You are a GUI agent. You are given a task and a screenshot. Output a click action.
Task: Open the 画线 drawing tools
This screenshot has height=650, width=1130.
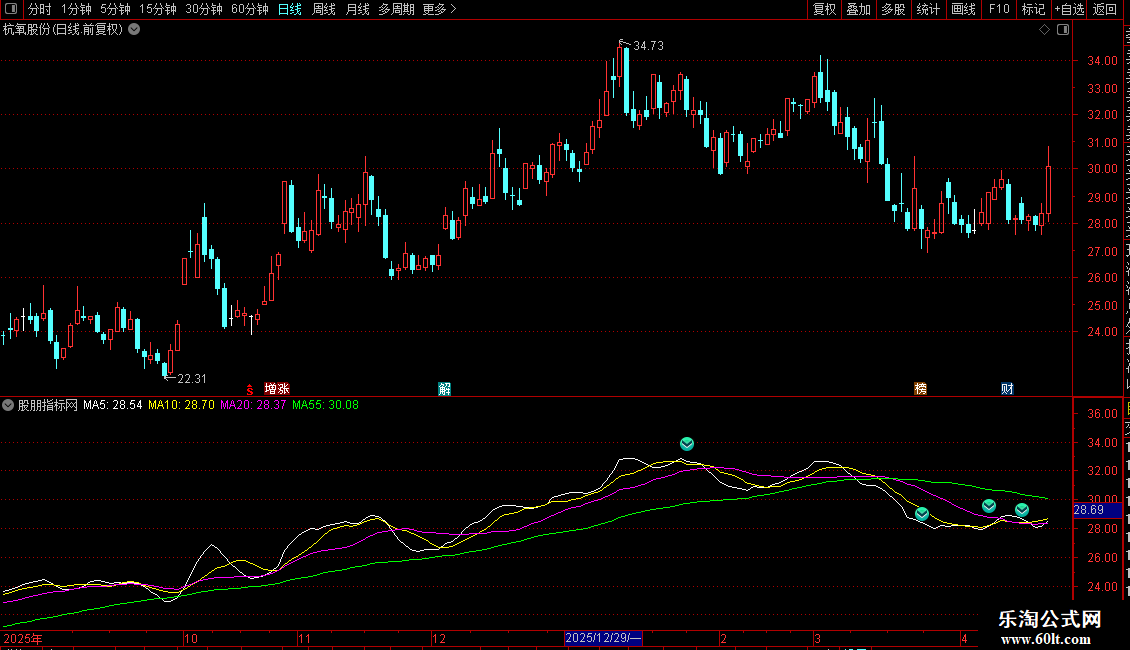coord(964,9)
